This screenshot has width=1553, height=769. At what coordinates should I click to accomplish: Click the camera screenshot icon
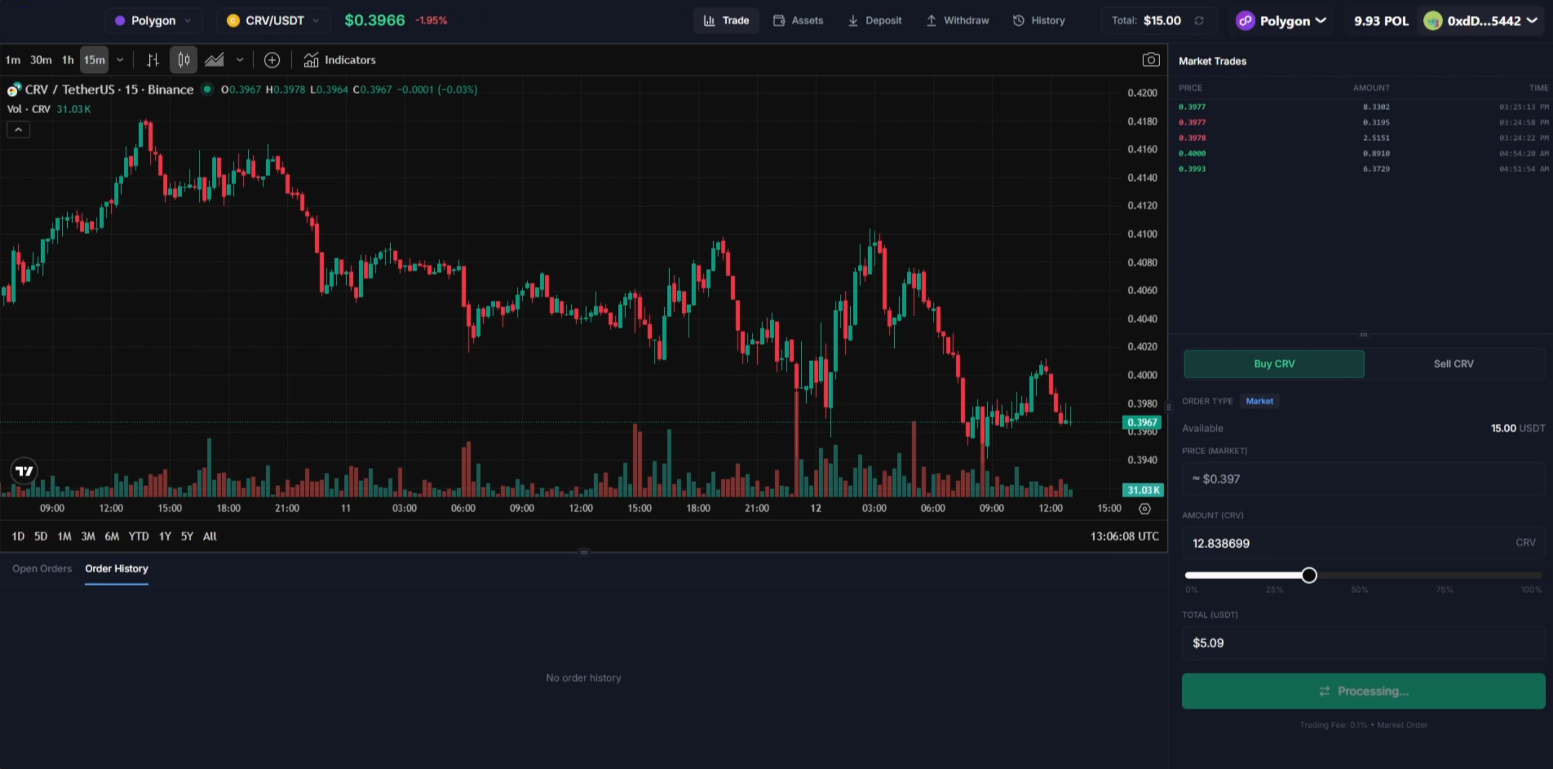1151,59
